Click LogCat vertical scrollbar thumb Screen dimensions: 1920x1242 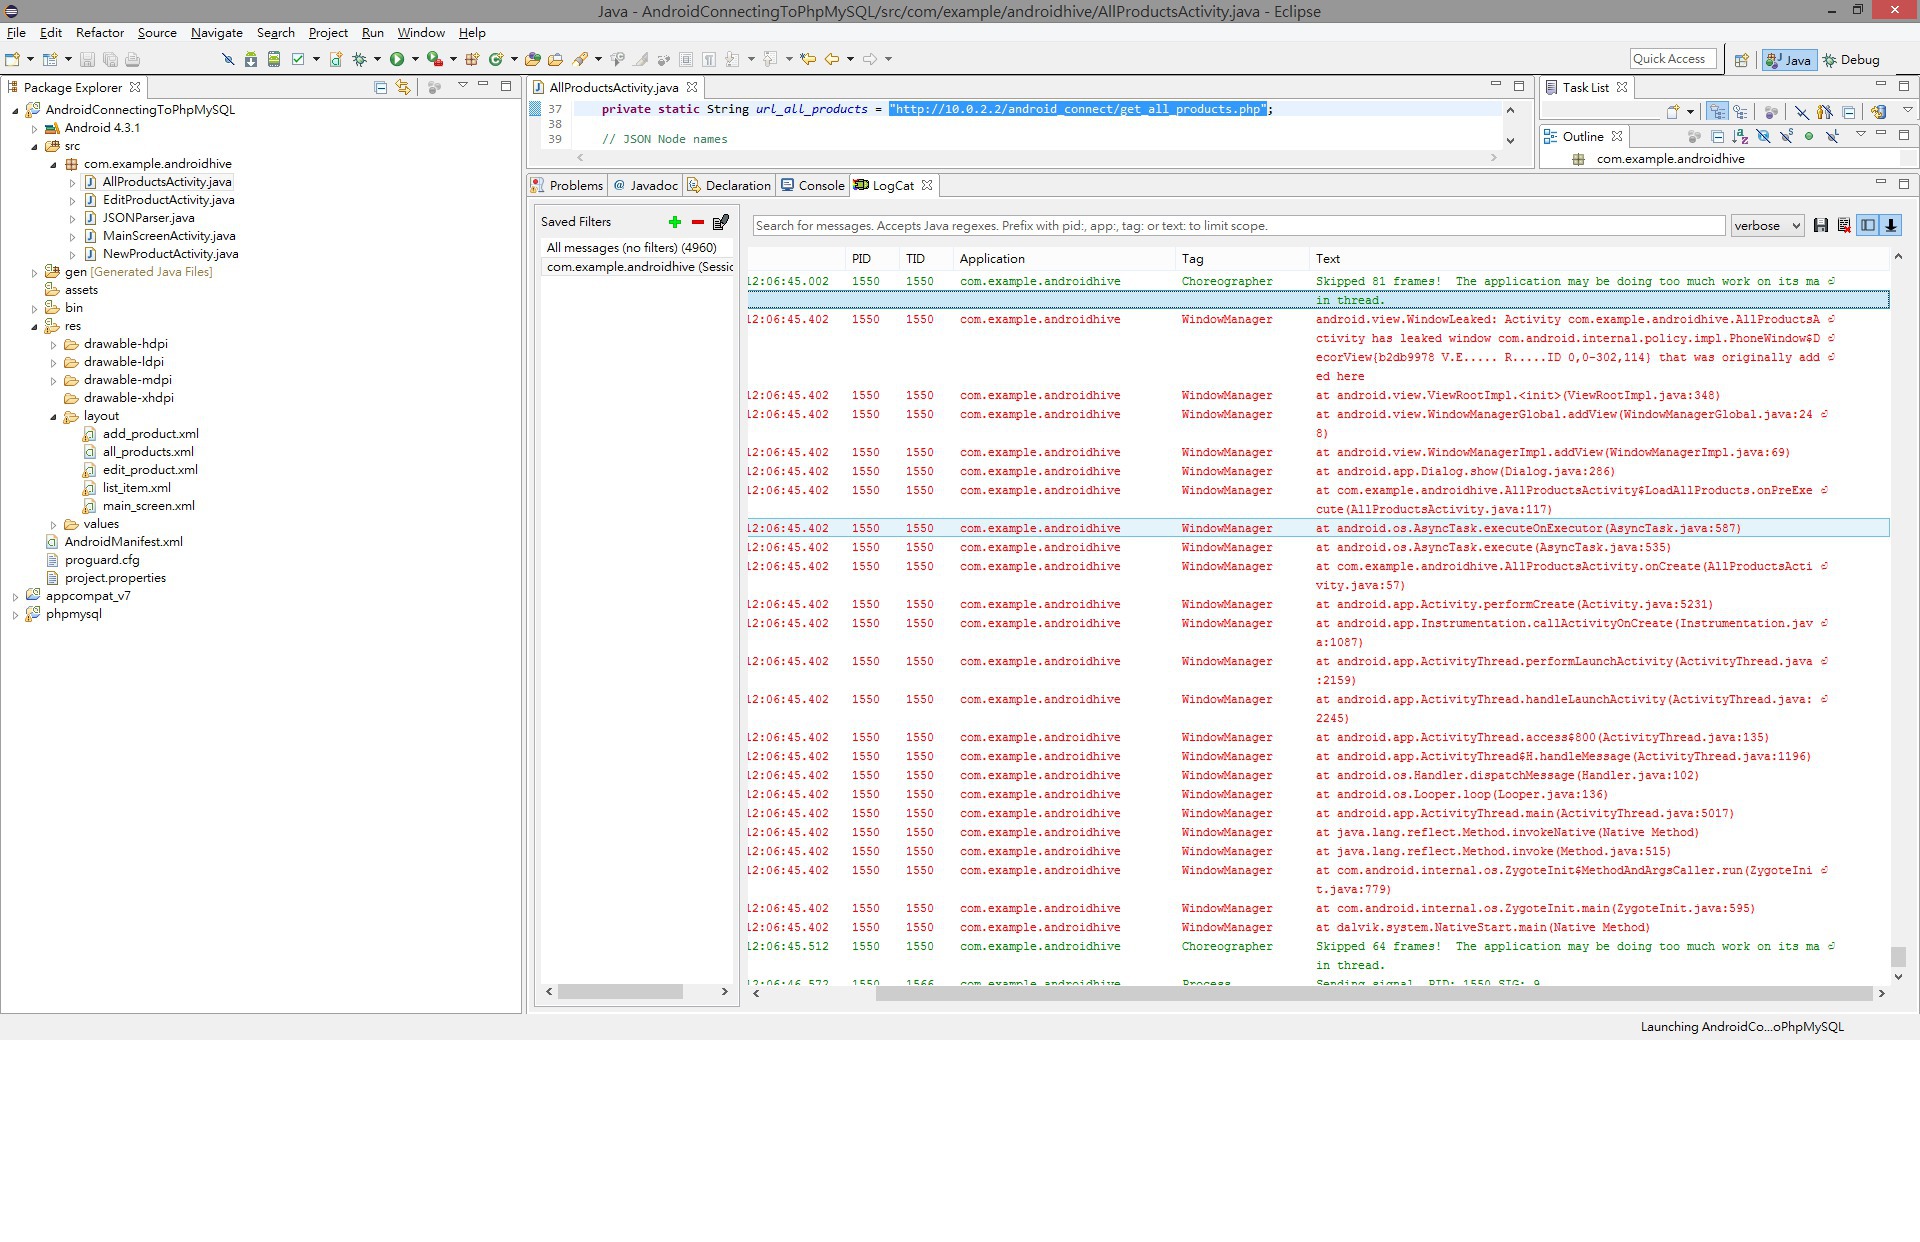(1898, 957)
